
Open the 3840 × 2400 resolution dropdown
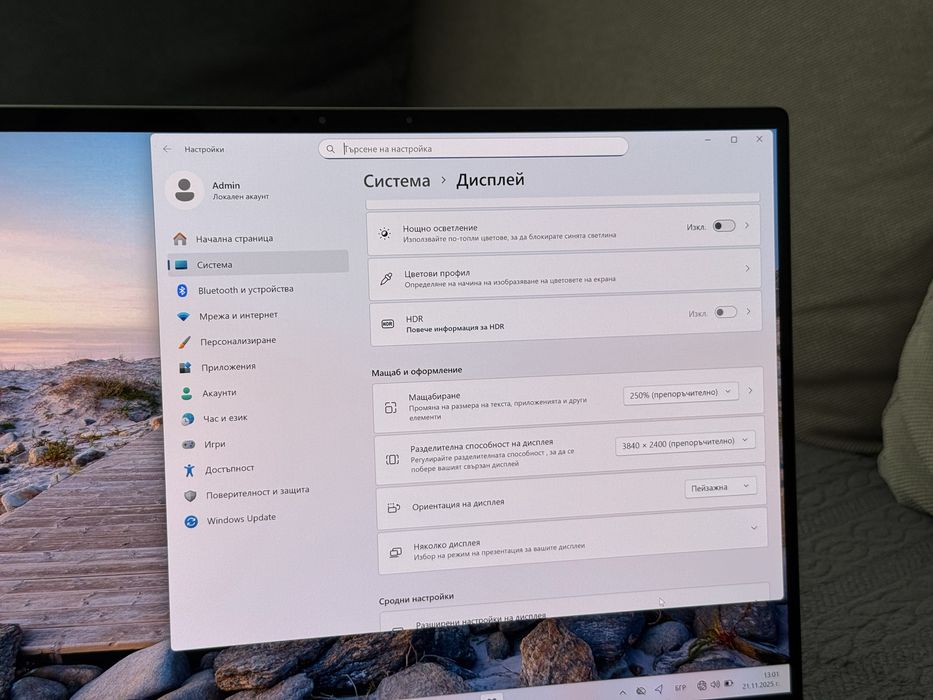point(685,443)
